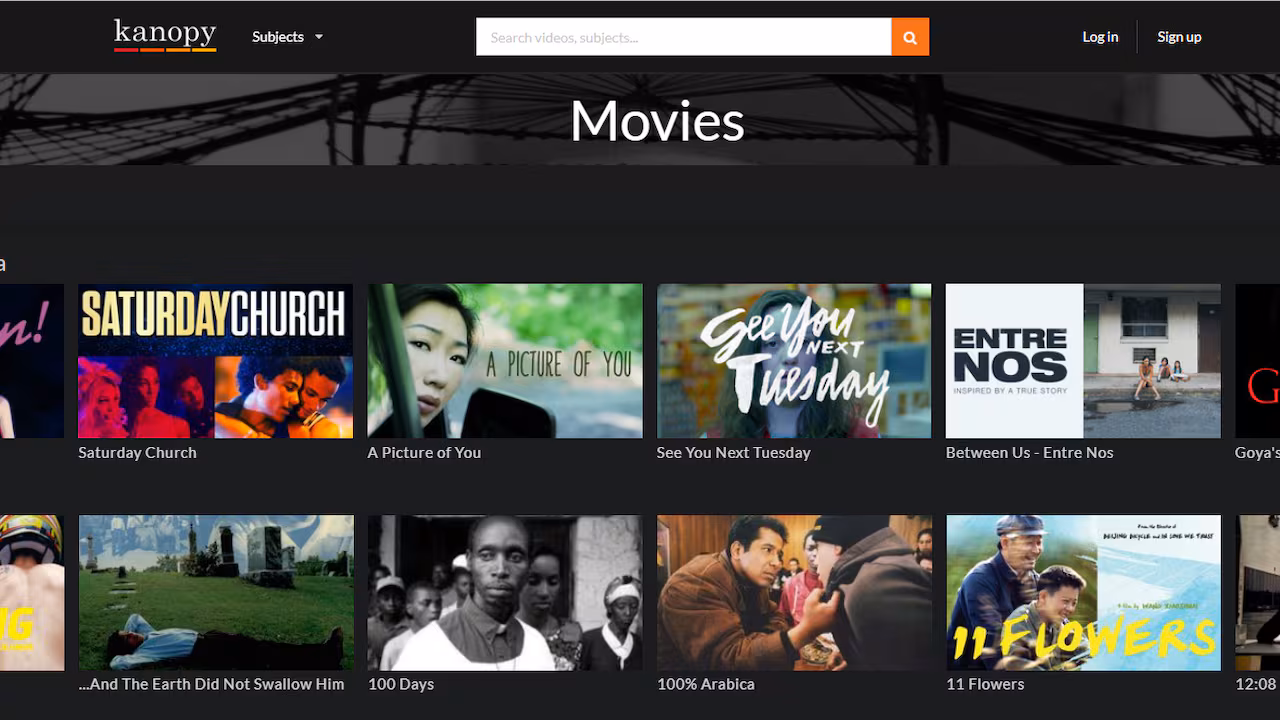The image size is (1280, 720).
Task: Click the 'A Picture of You' title text
Action: [x=424, y=453]
